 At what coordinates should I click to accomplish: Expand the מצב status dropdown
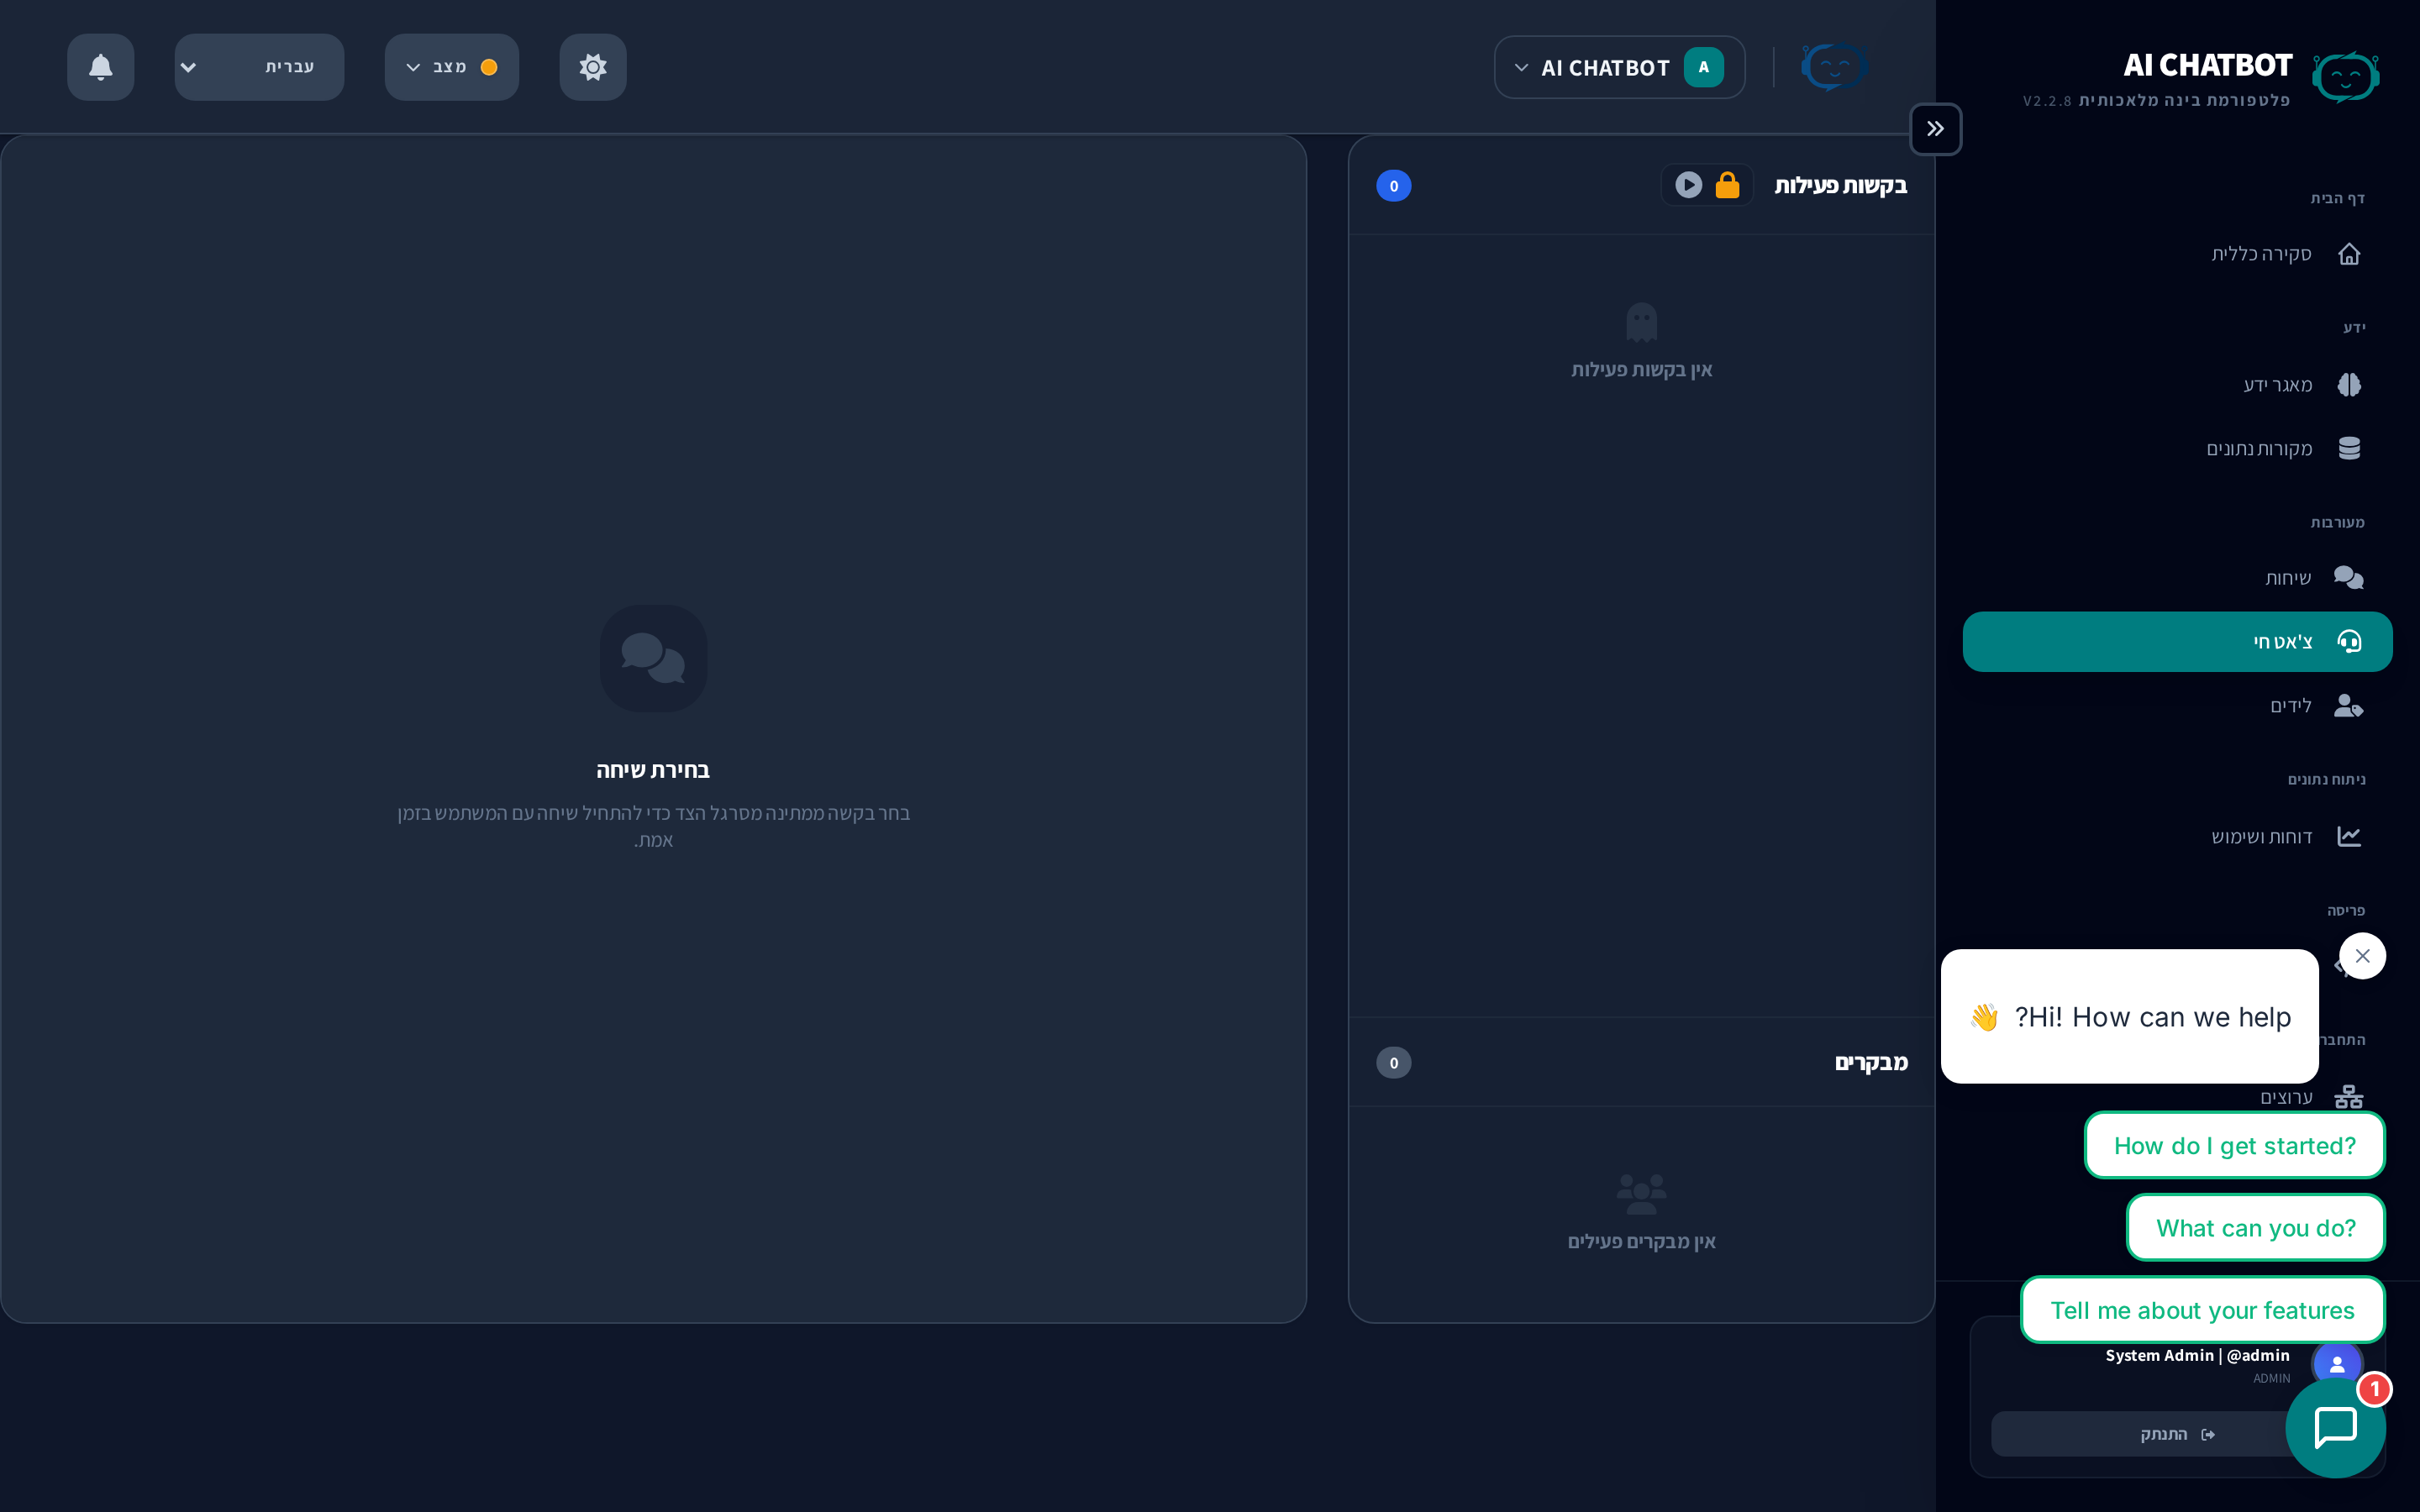tap(451, 67)
